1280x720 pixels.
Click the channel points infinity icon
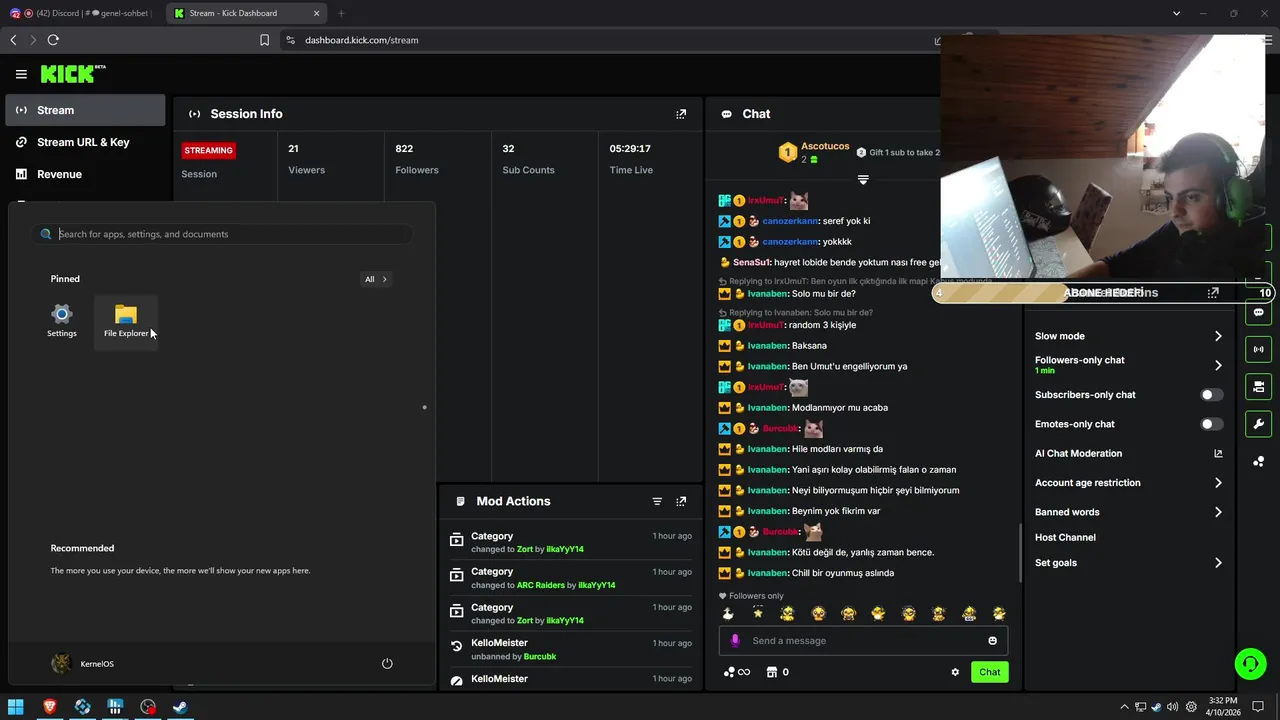pyautogui.click(x=737, y=672)
